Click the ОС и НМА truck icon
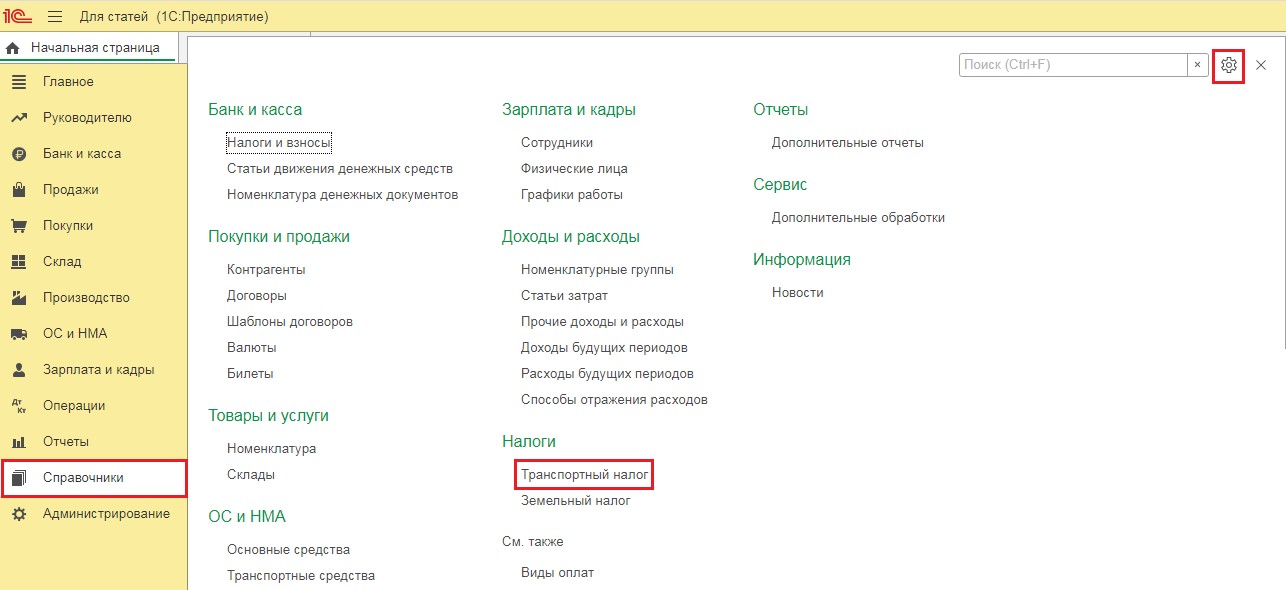Viewport: 1286px width, 590px height. [18, 334]
